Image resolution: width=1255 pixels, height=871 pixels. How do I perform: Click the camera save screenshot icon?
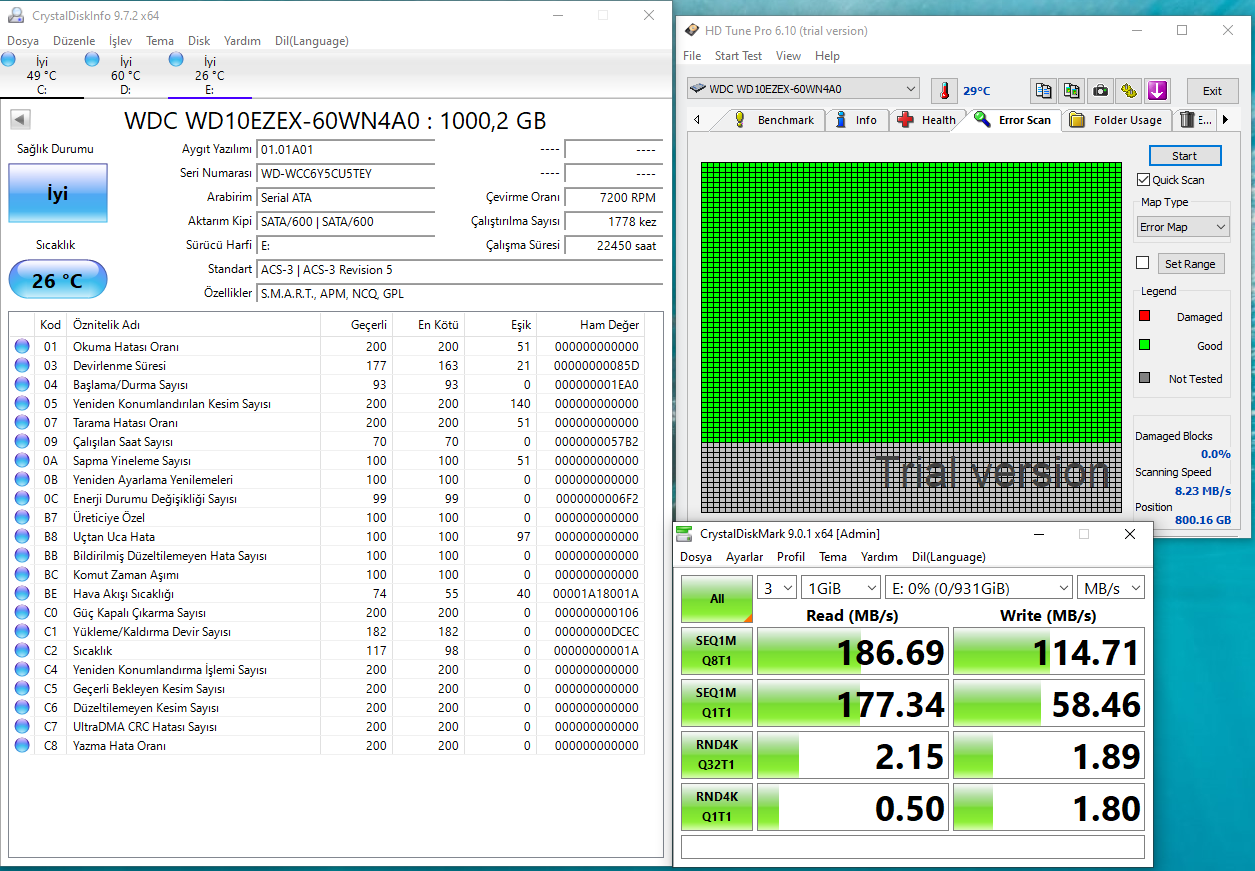(1100, 90)
